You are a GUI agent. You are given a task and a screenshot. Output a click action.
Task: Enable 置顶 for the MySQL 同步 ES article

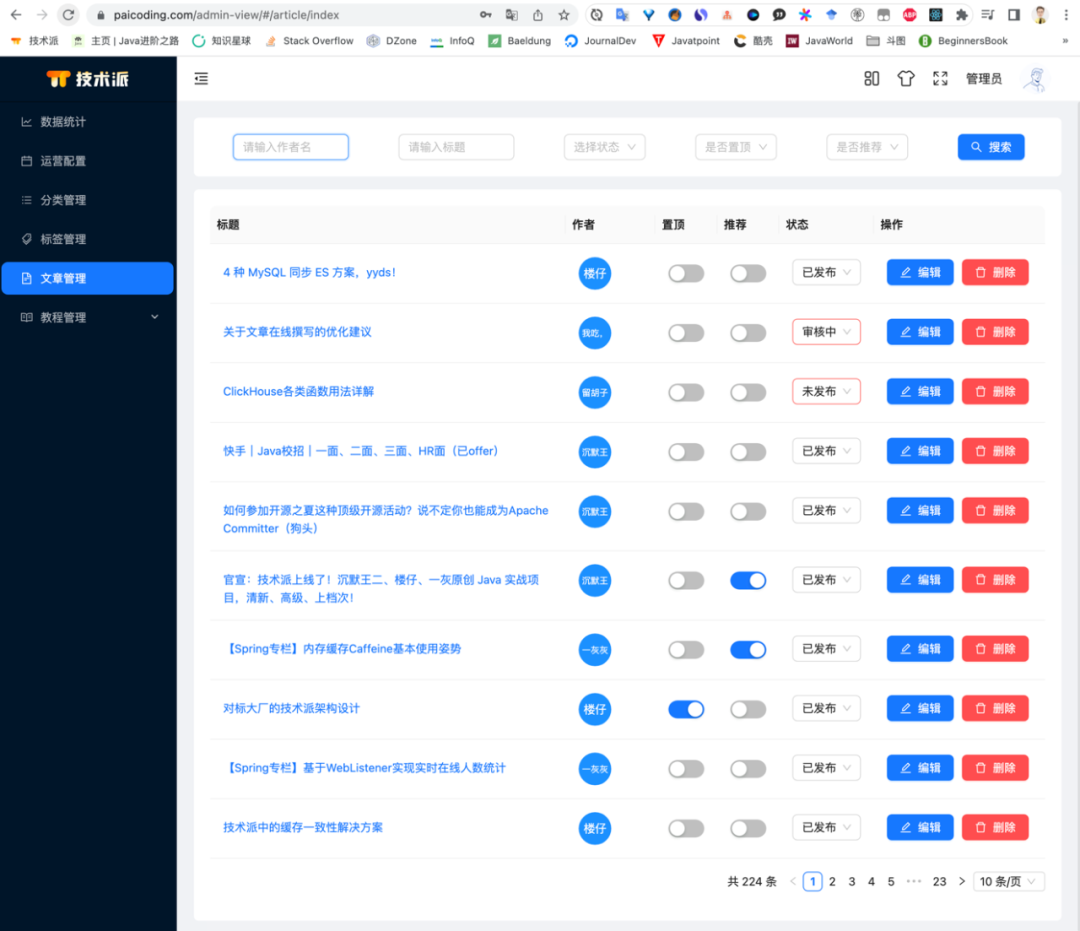coord(686,272)
